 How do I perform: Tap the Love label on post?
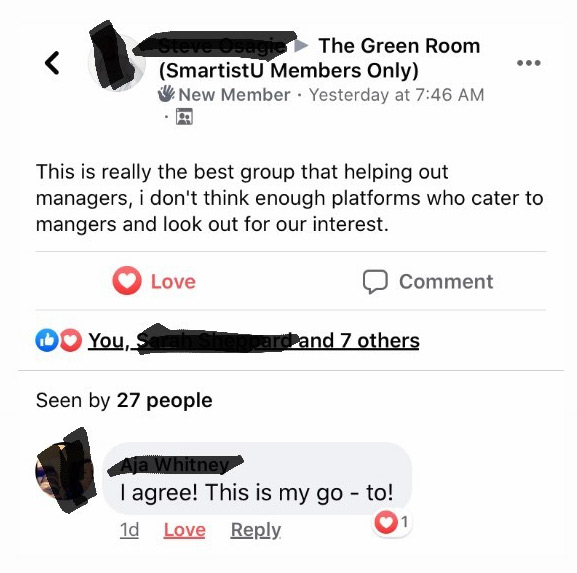[173, 282]
